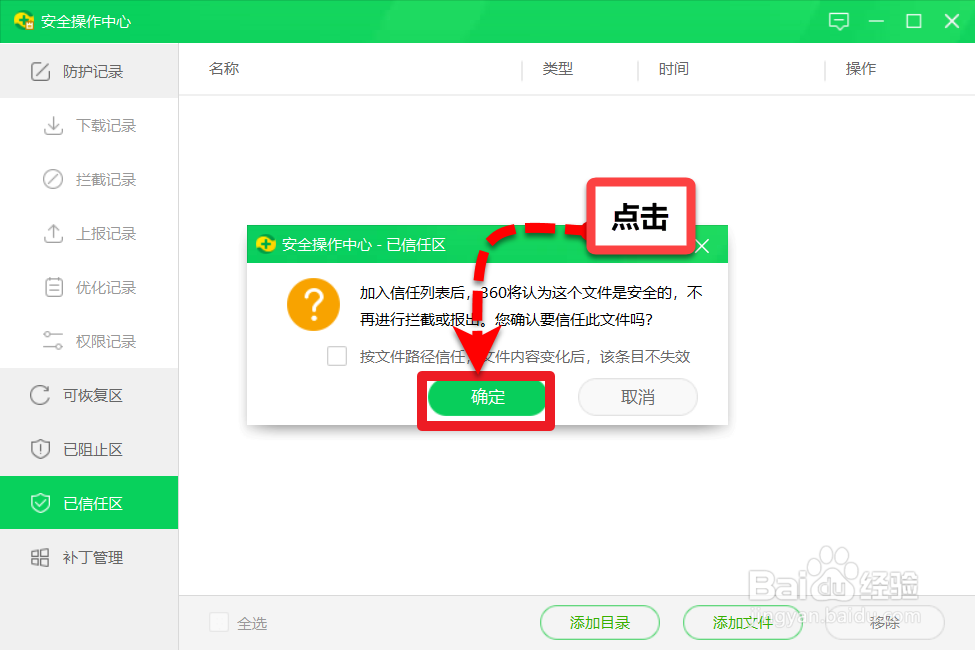
Task: Check the 全选 select-all checkbox
Action: tap(218, 621)
